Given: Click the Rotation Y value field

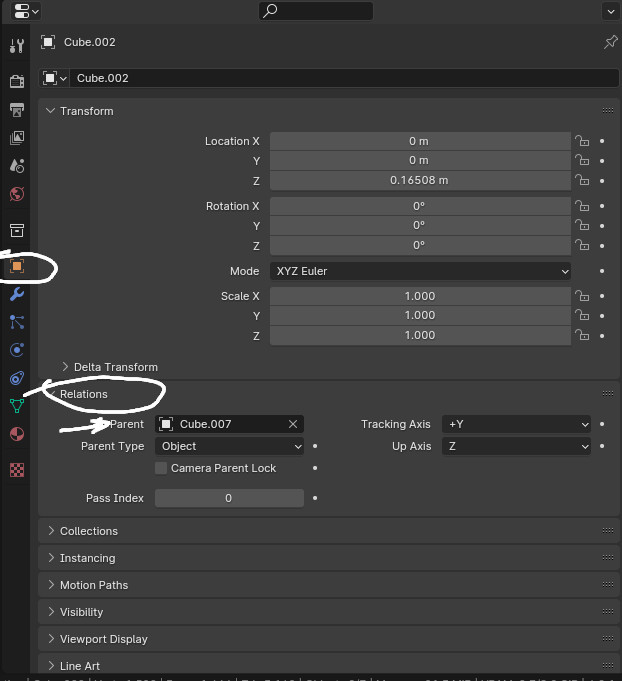Looking at the screenshot, I should pyautogui.click(x=420, y=225).
